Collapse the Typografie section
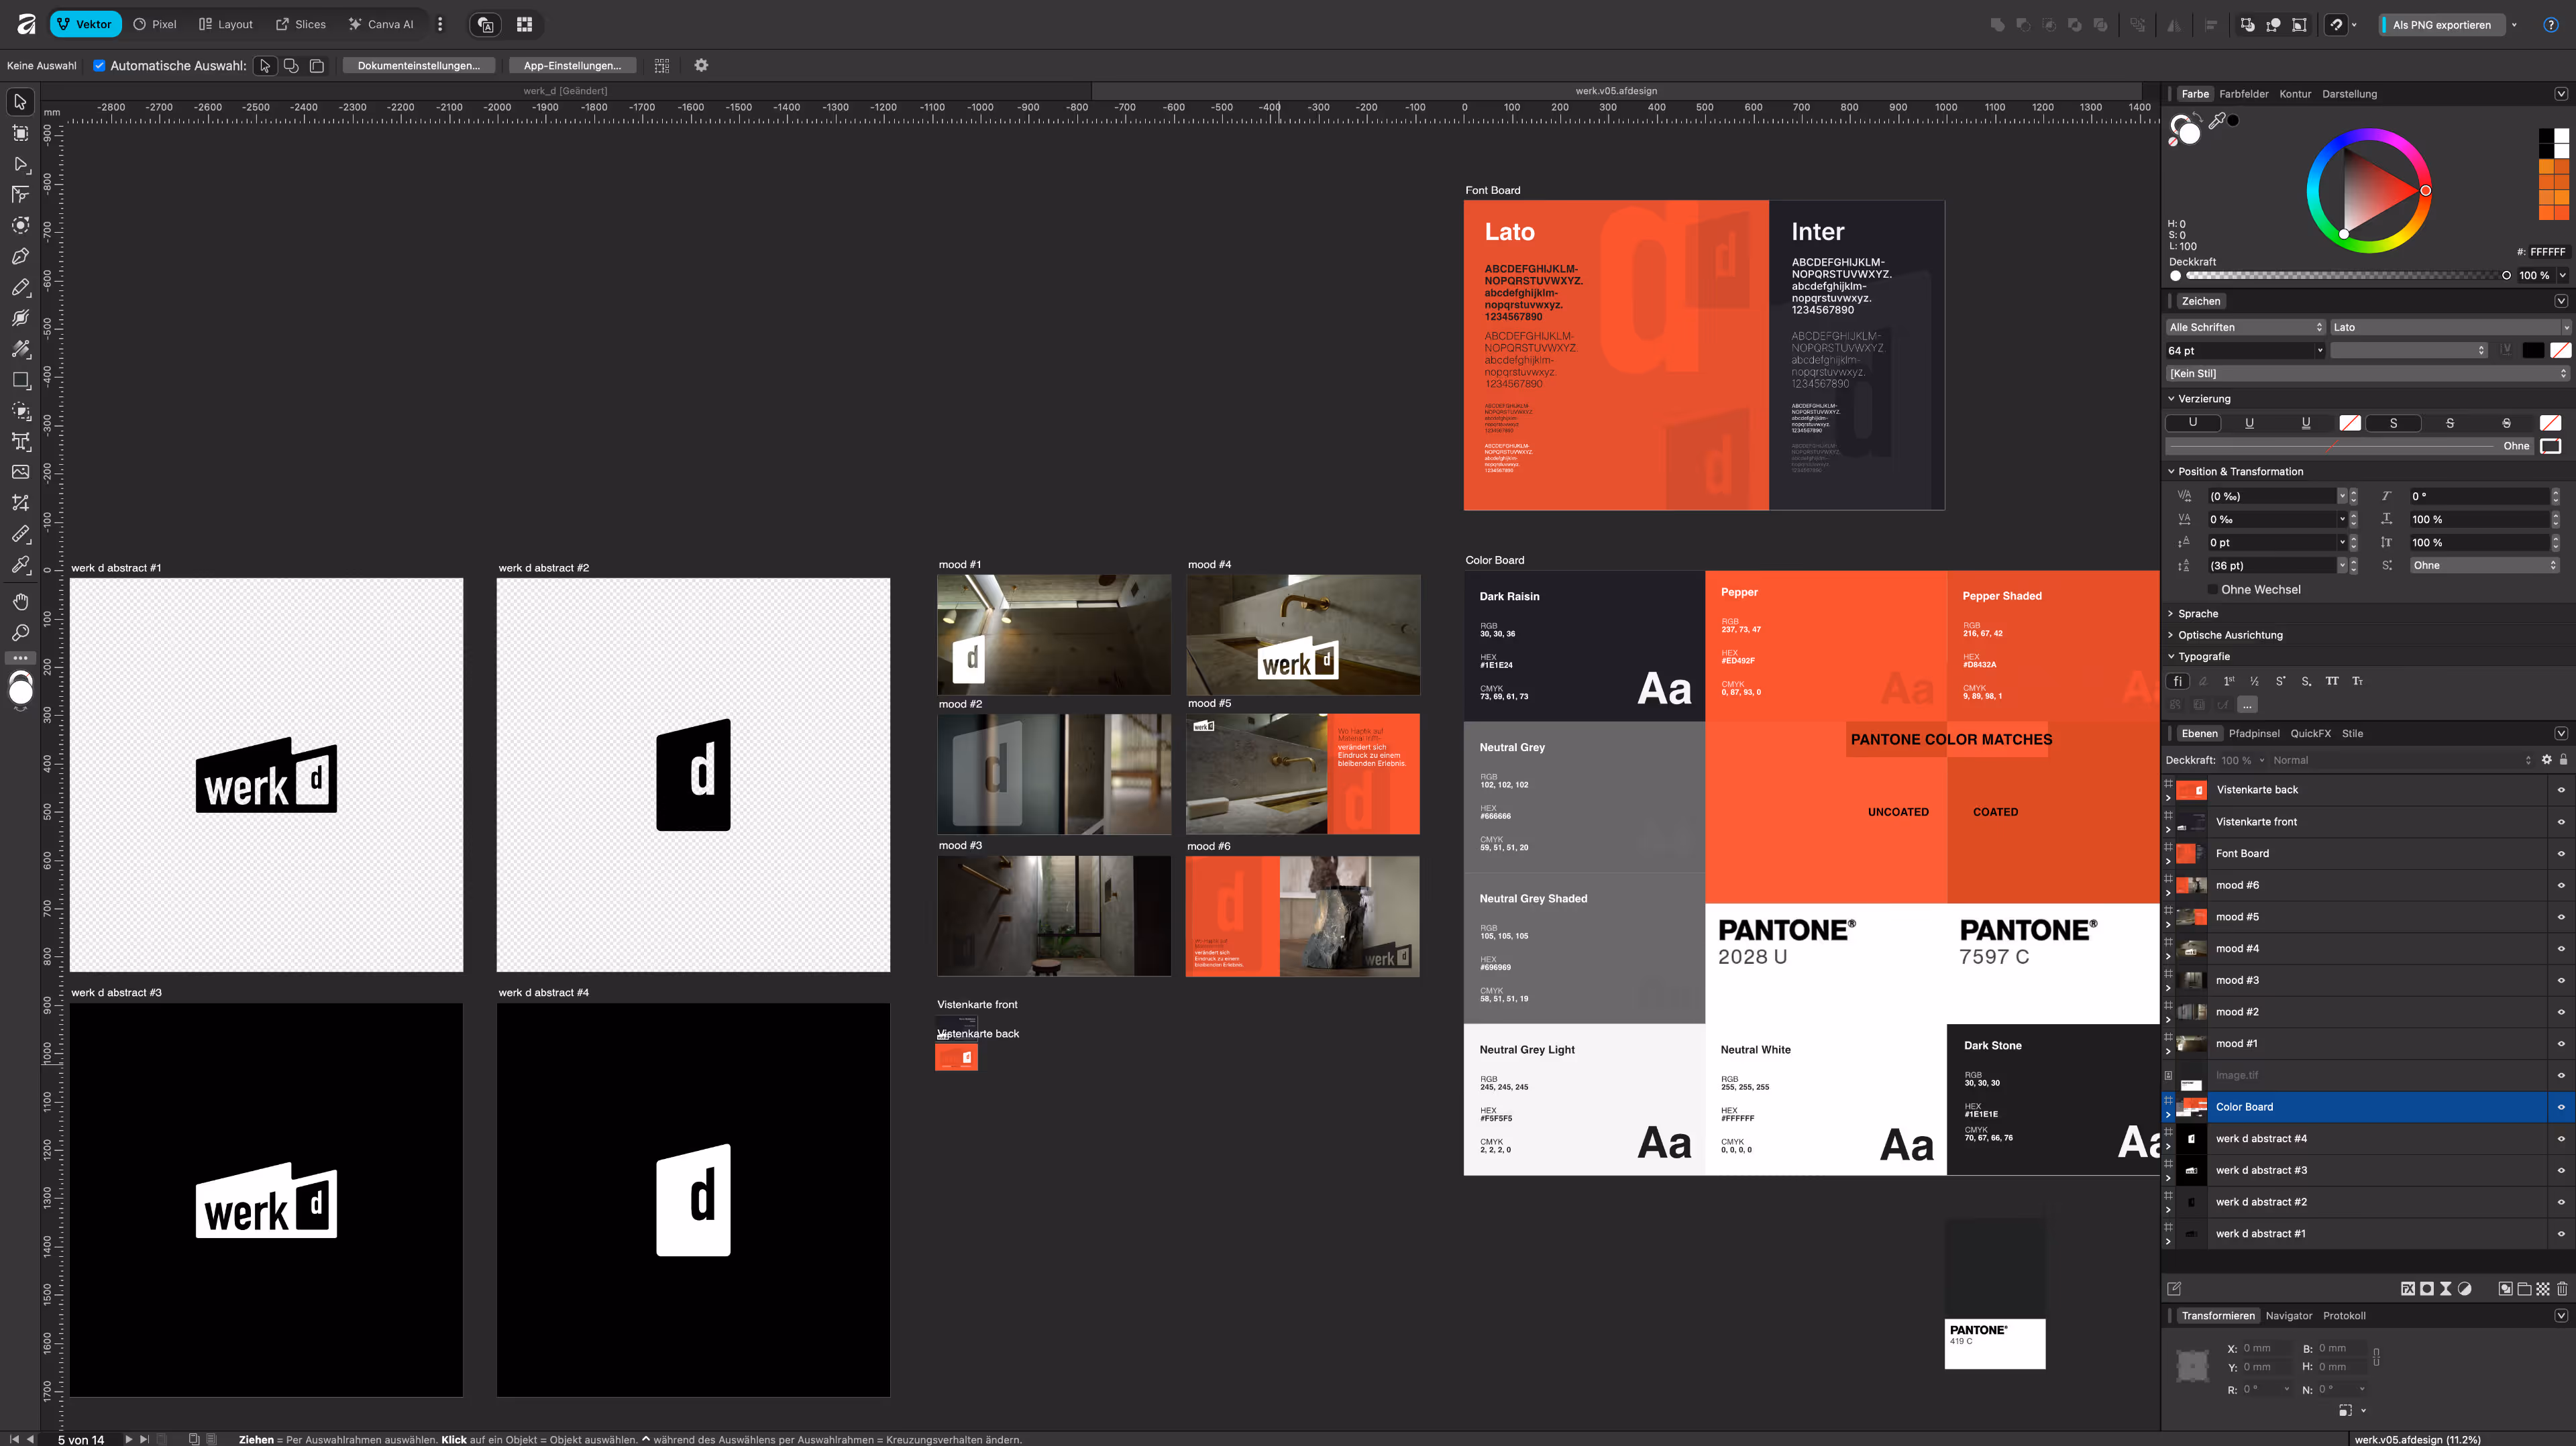The height and width of the screenshot is (1446, 2576). coord(2171,657)
